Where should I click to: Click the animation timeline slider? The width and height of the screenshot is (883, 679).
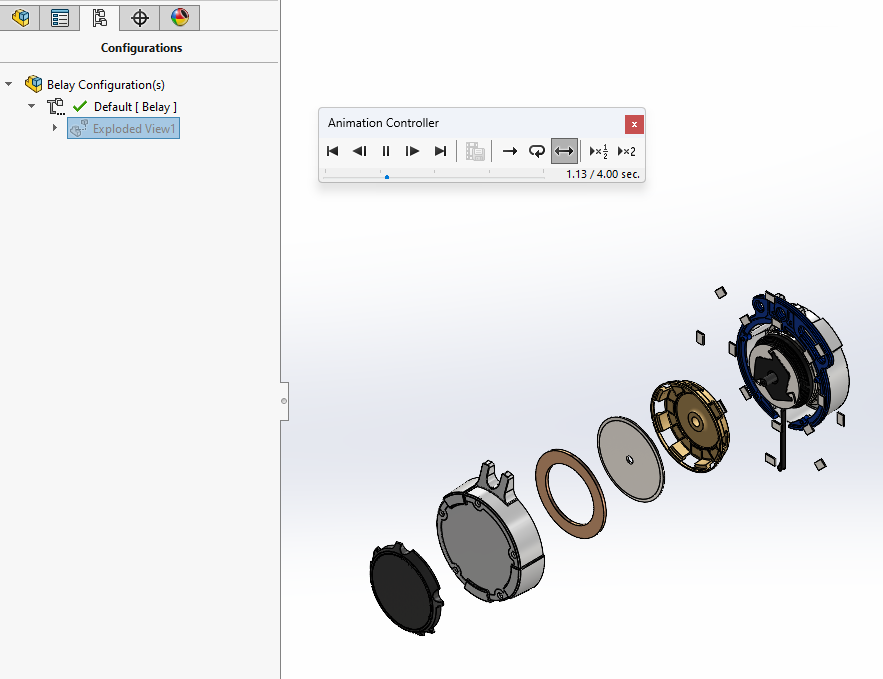tap(387, 176)
